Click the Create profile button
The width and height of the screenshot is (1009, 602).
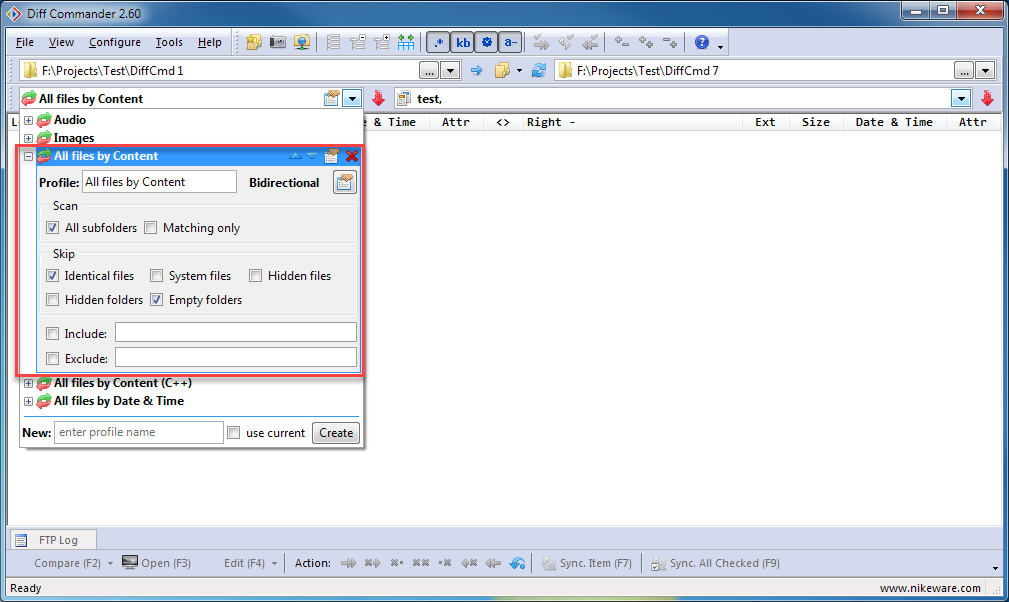pyautogui.click(x=335, y=433)
